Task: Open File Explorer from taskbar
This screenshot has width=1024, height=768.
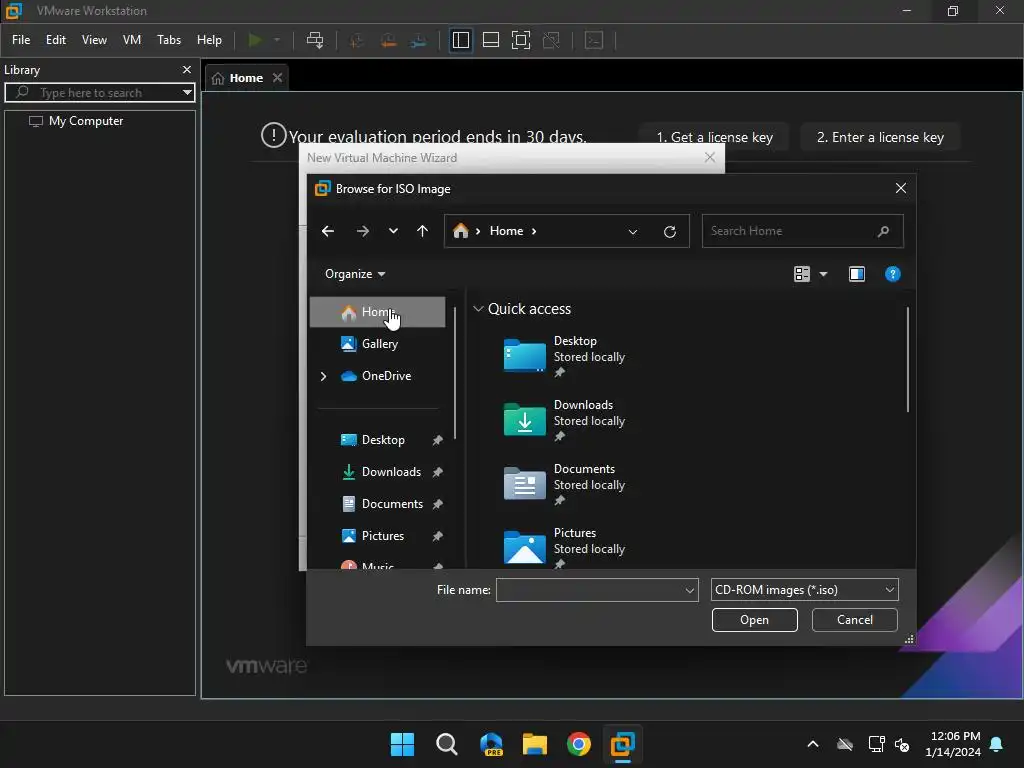Action: 535,744
